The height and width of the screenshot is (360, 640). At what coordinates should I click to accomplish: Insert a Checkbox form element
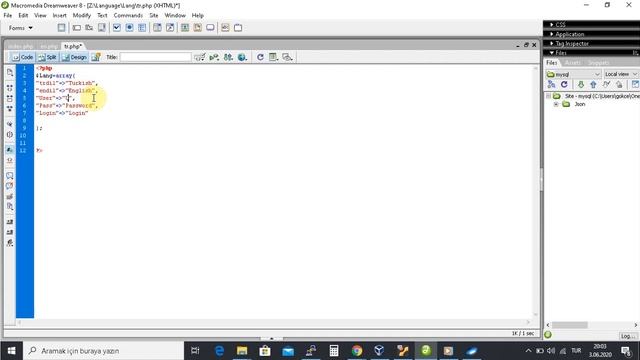(x=117, y=28)
